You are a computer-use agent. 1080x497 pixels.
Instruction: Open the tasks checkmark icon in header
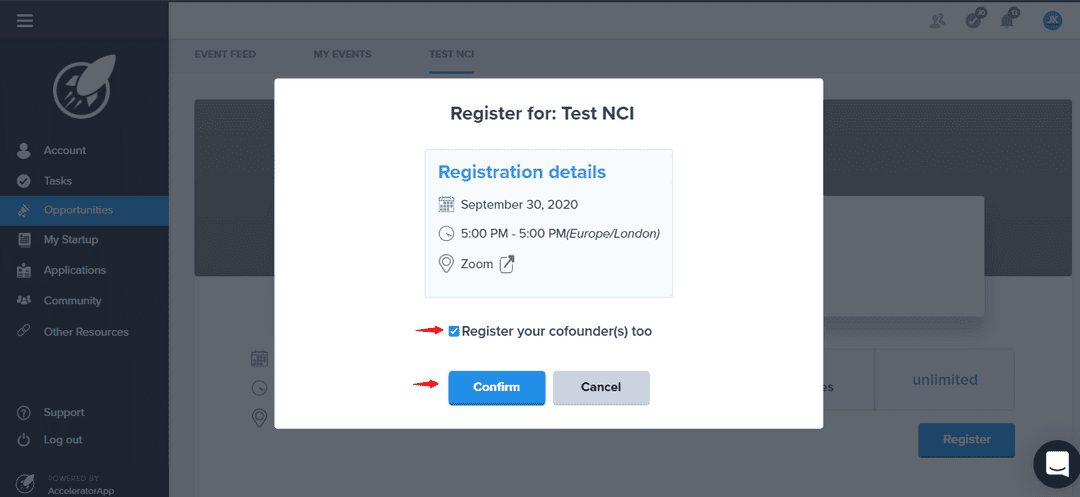[x=974, y=20]
